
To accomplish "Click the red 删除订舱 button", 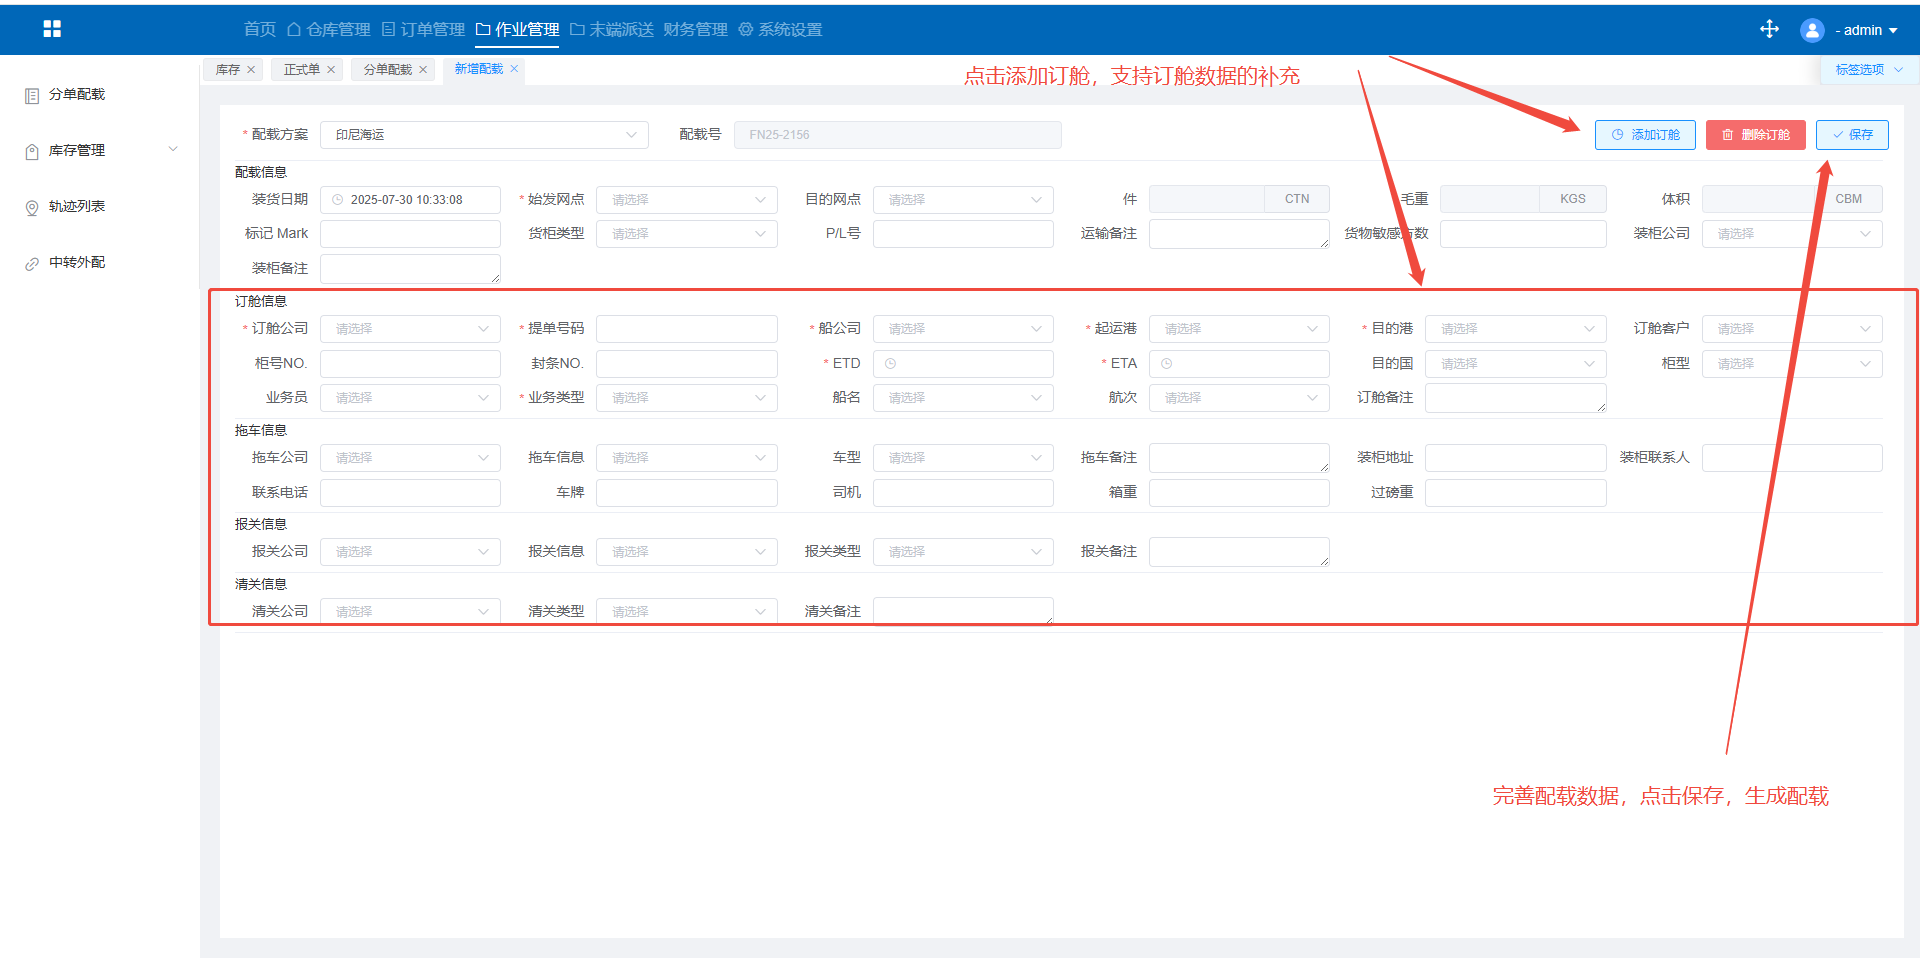I will click(x=1755, y=135).
